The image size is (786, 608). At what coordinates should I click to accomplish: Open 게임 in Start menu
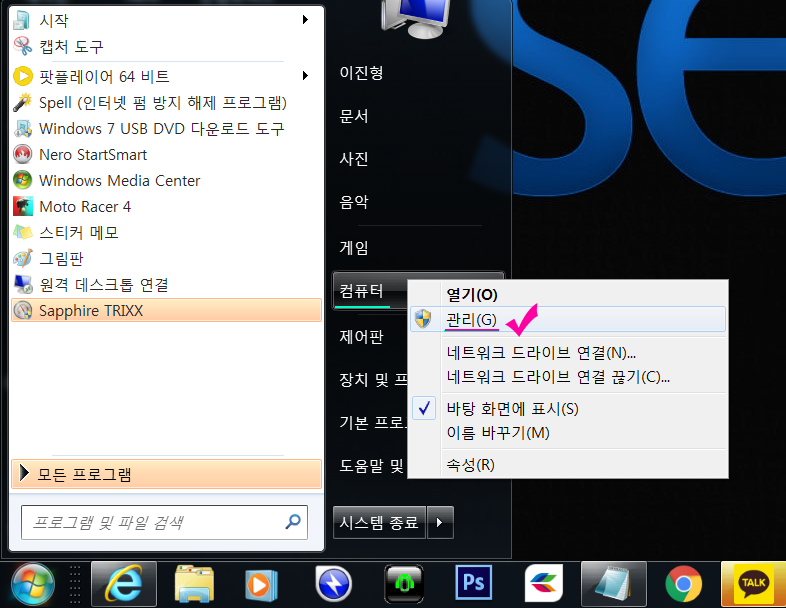(x=354, y=247)
